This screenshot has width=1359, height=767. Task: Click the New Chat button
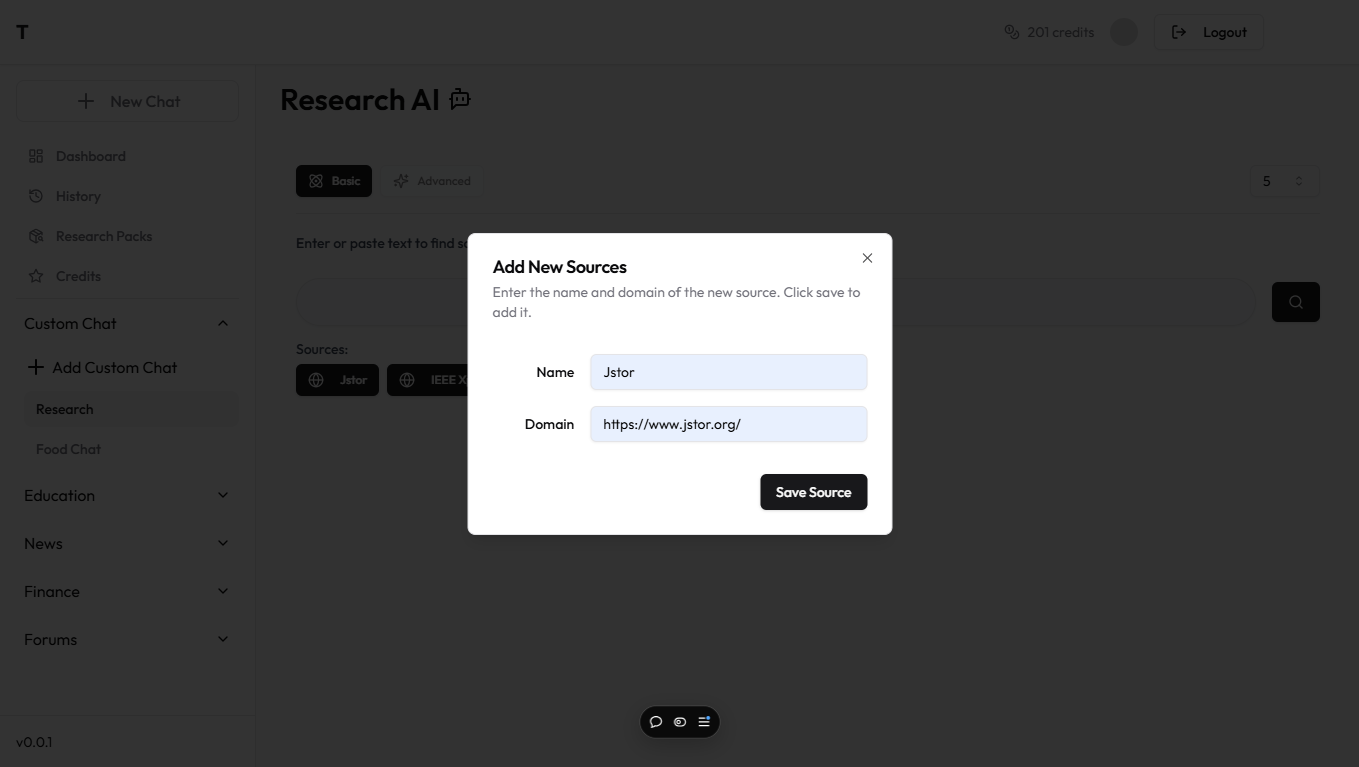click(x=128, y=101)
